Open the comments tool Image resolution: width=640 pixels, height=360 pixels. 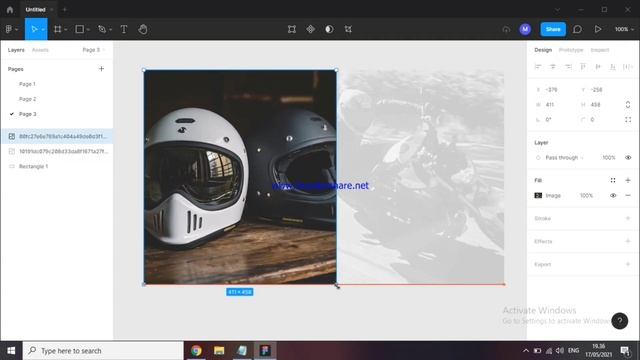click(577, 29)
